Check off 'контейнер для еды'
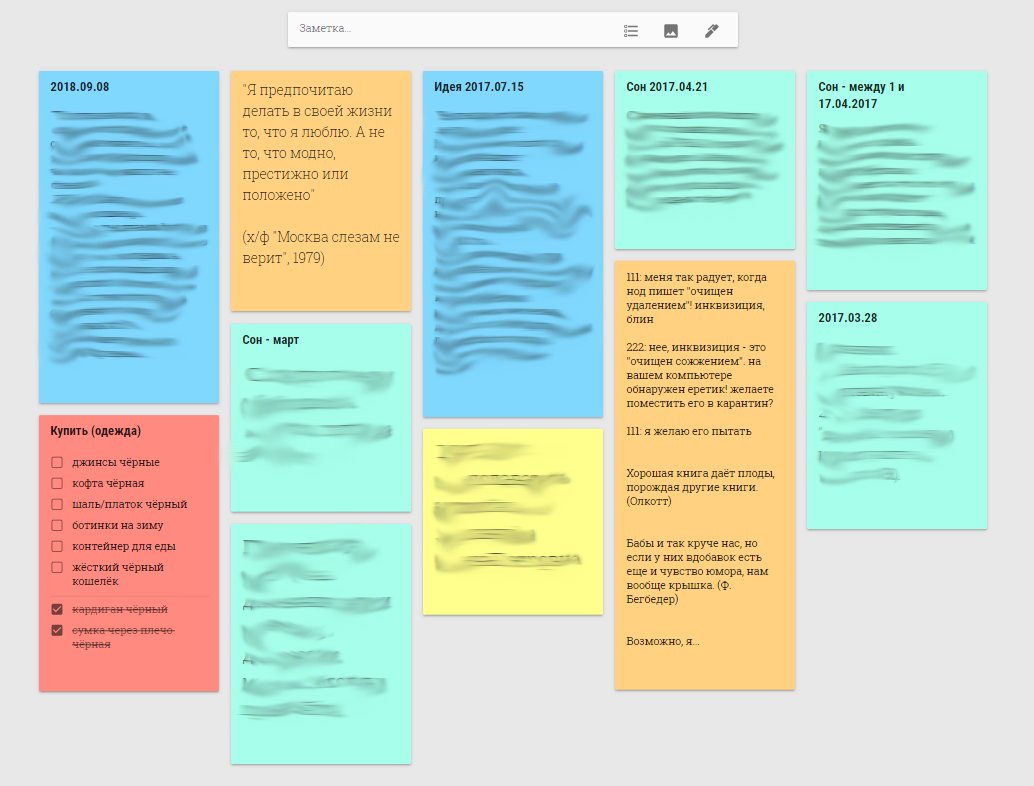The height and width of the screenshot is (786, 1034). coord(57,546)
